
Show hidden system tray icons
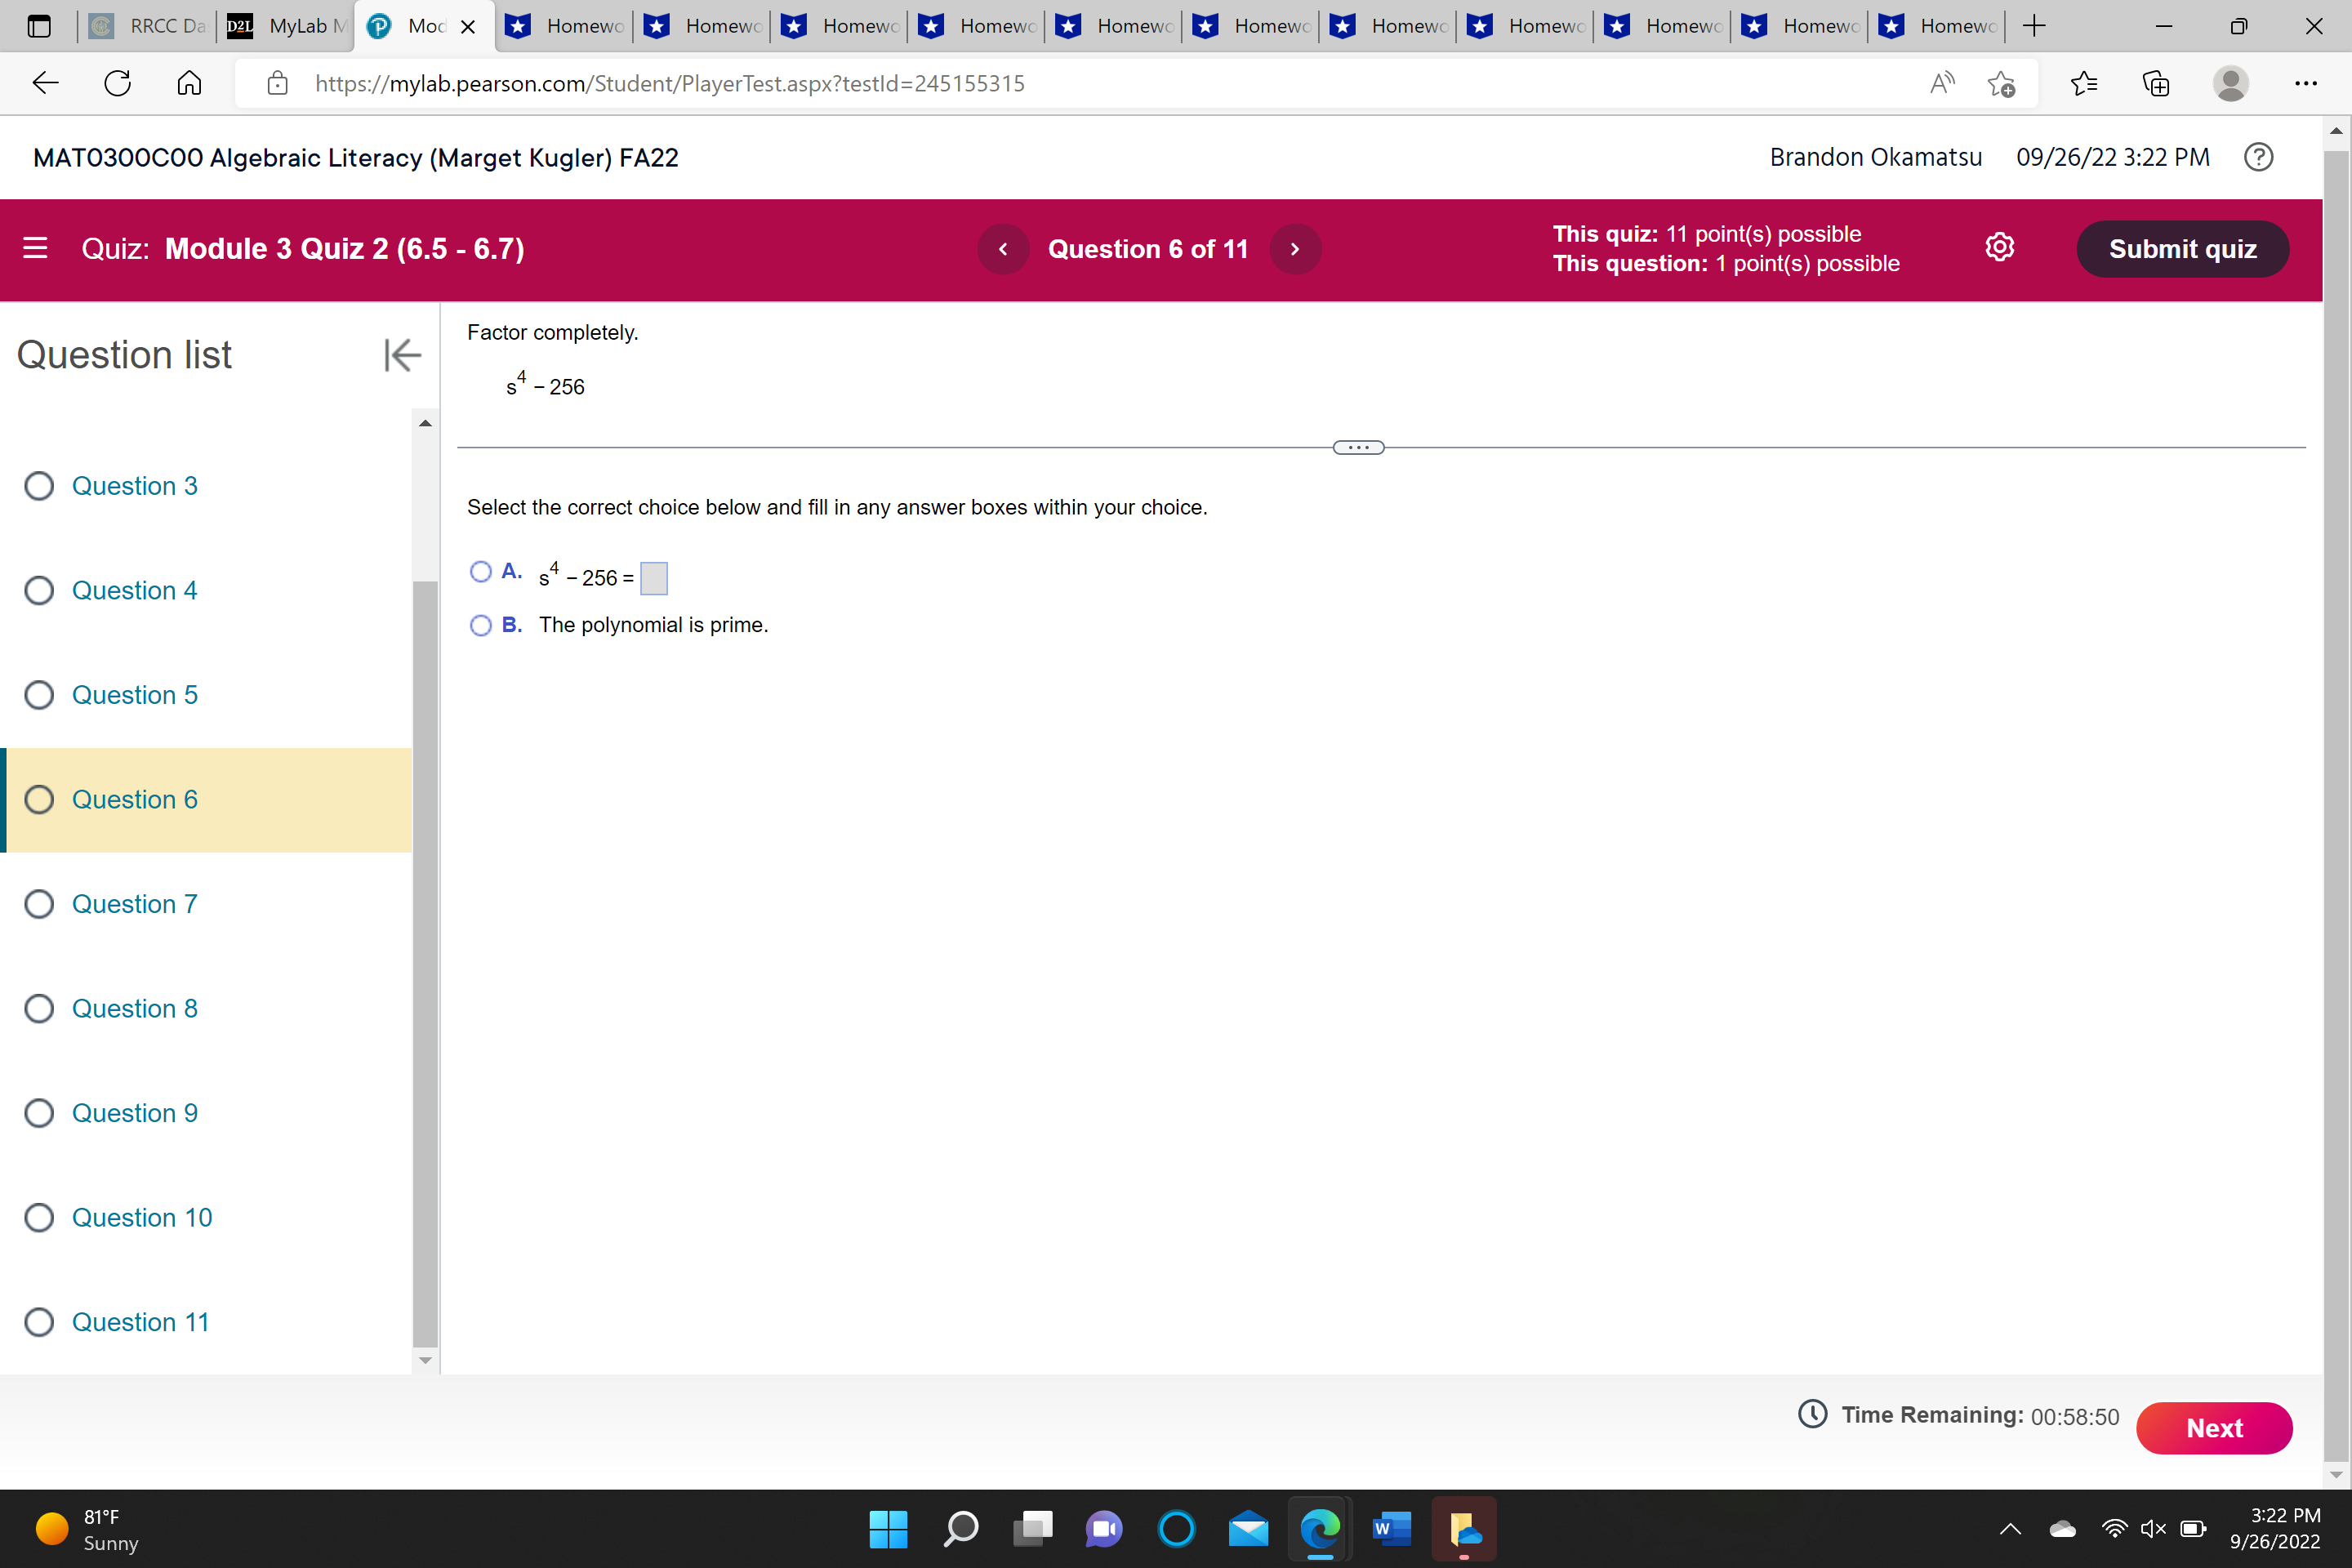(x=2010, y=1529)
